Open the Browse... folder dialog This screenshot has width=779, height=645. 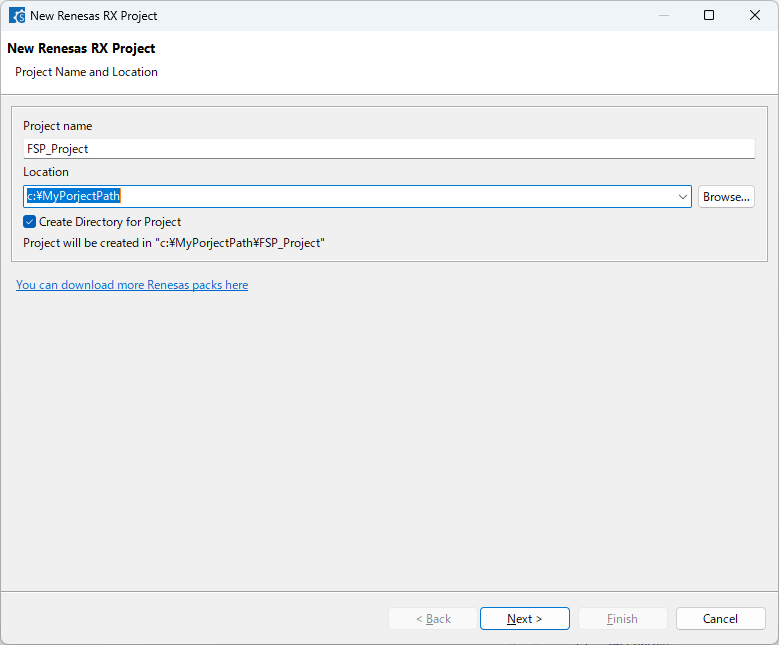coord(726,197)
